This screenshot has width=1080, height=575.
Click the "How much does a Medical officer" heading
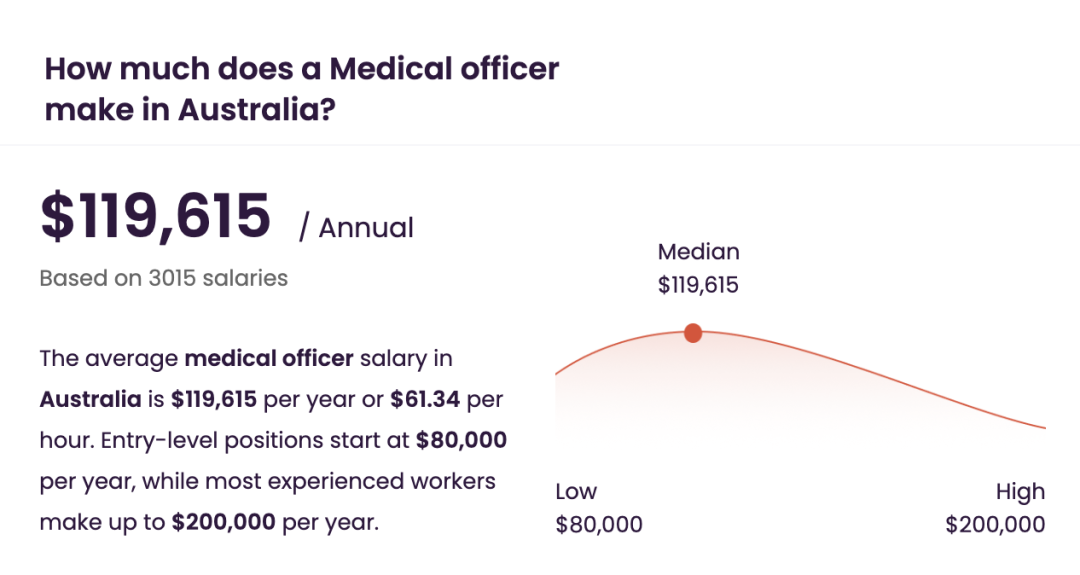(x=302, y=69)
